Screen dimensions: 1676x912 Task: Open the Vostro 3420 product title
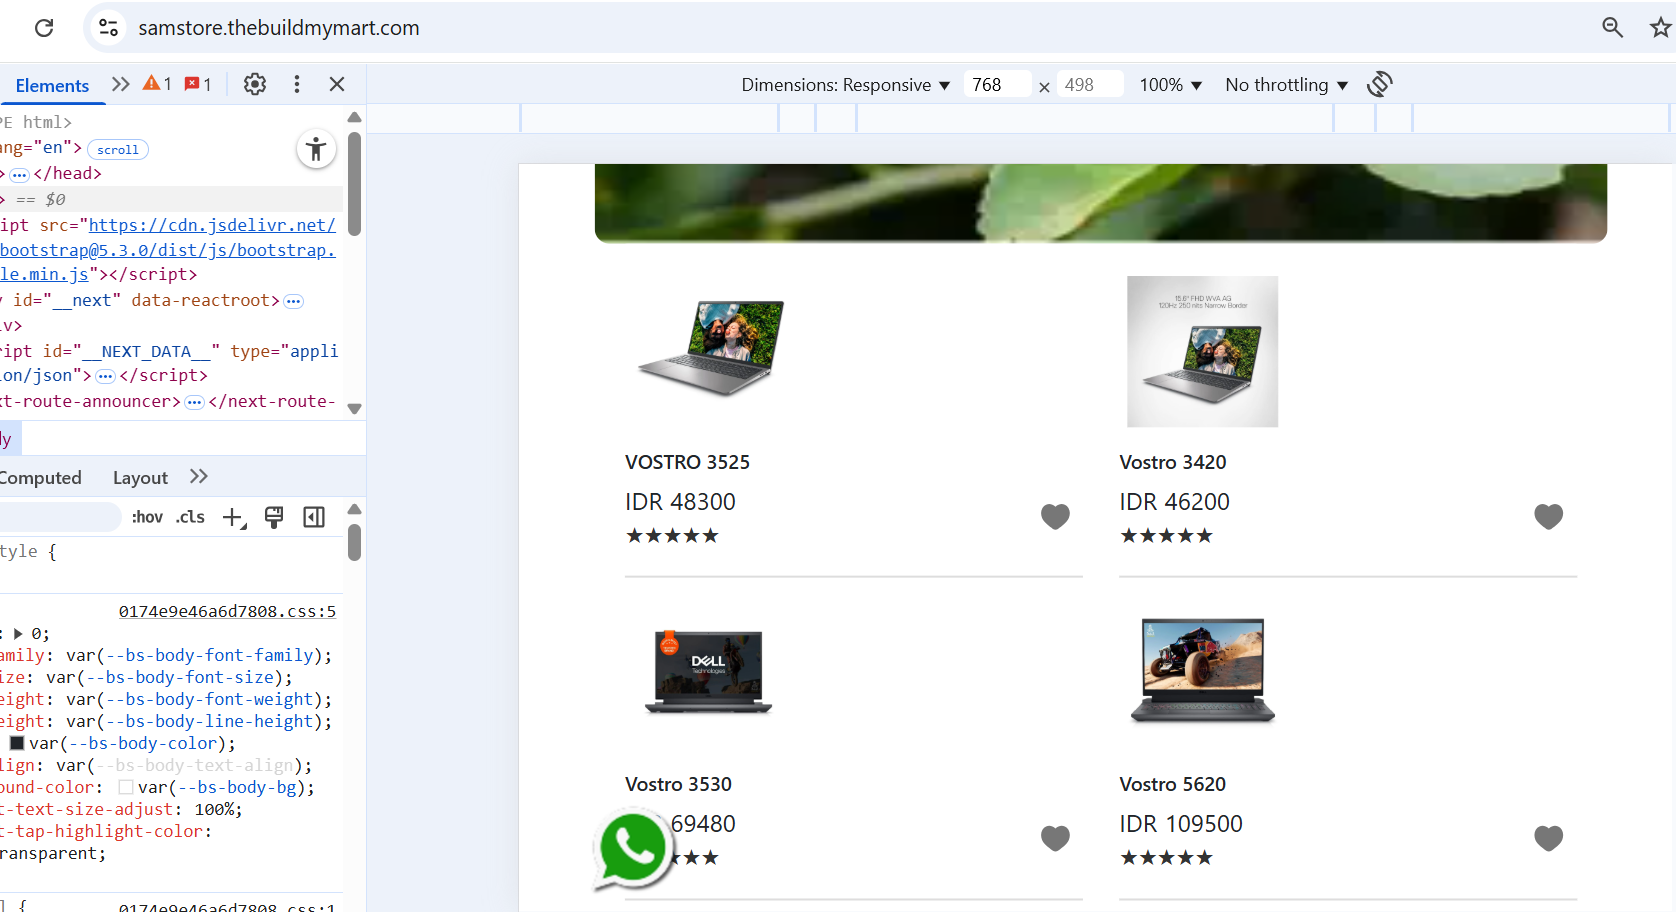pos(1172,462)
